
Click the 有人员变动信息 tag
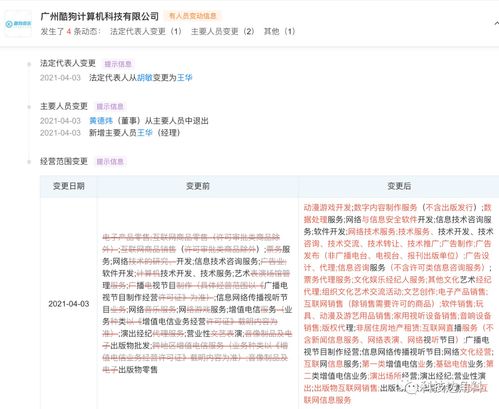tap(192, 16)
